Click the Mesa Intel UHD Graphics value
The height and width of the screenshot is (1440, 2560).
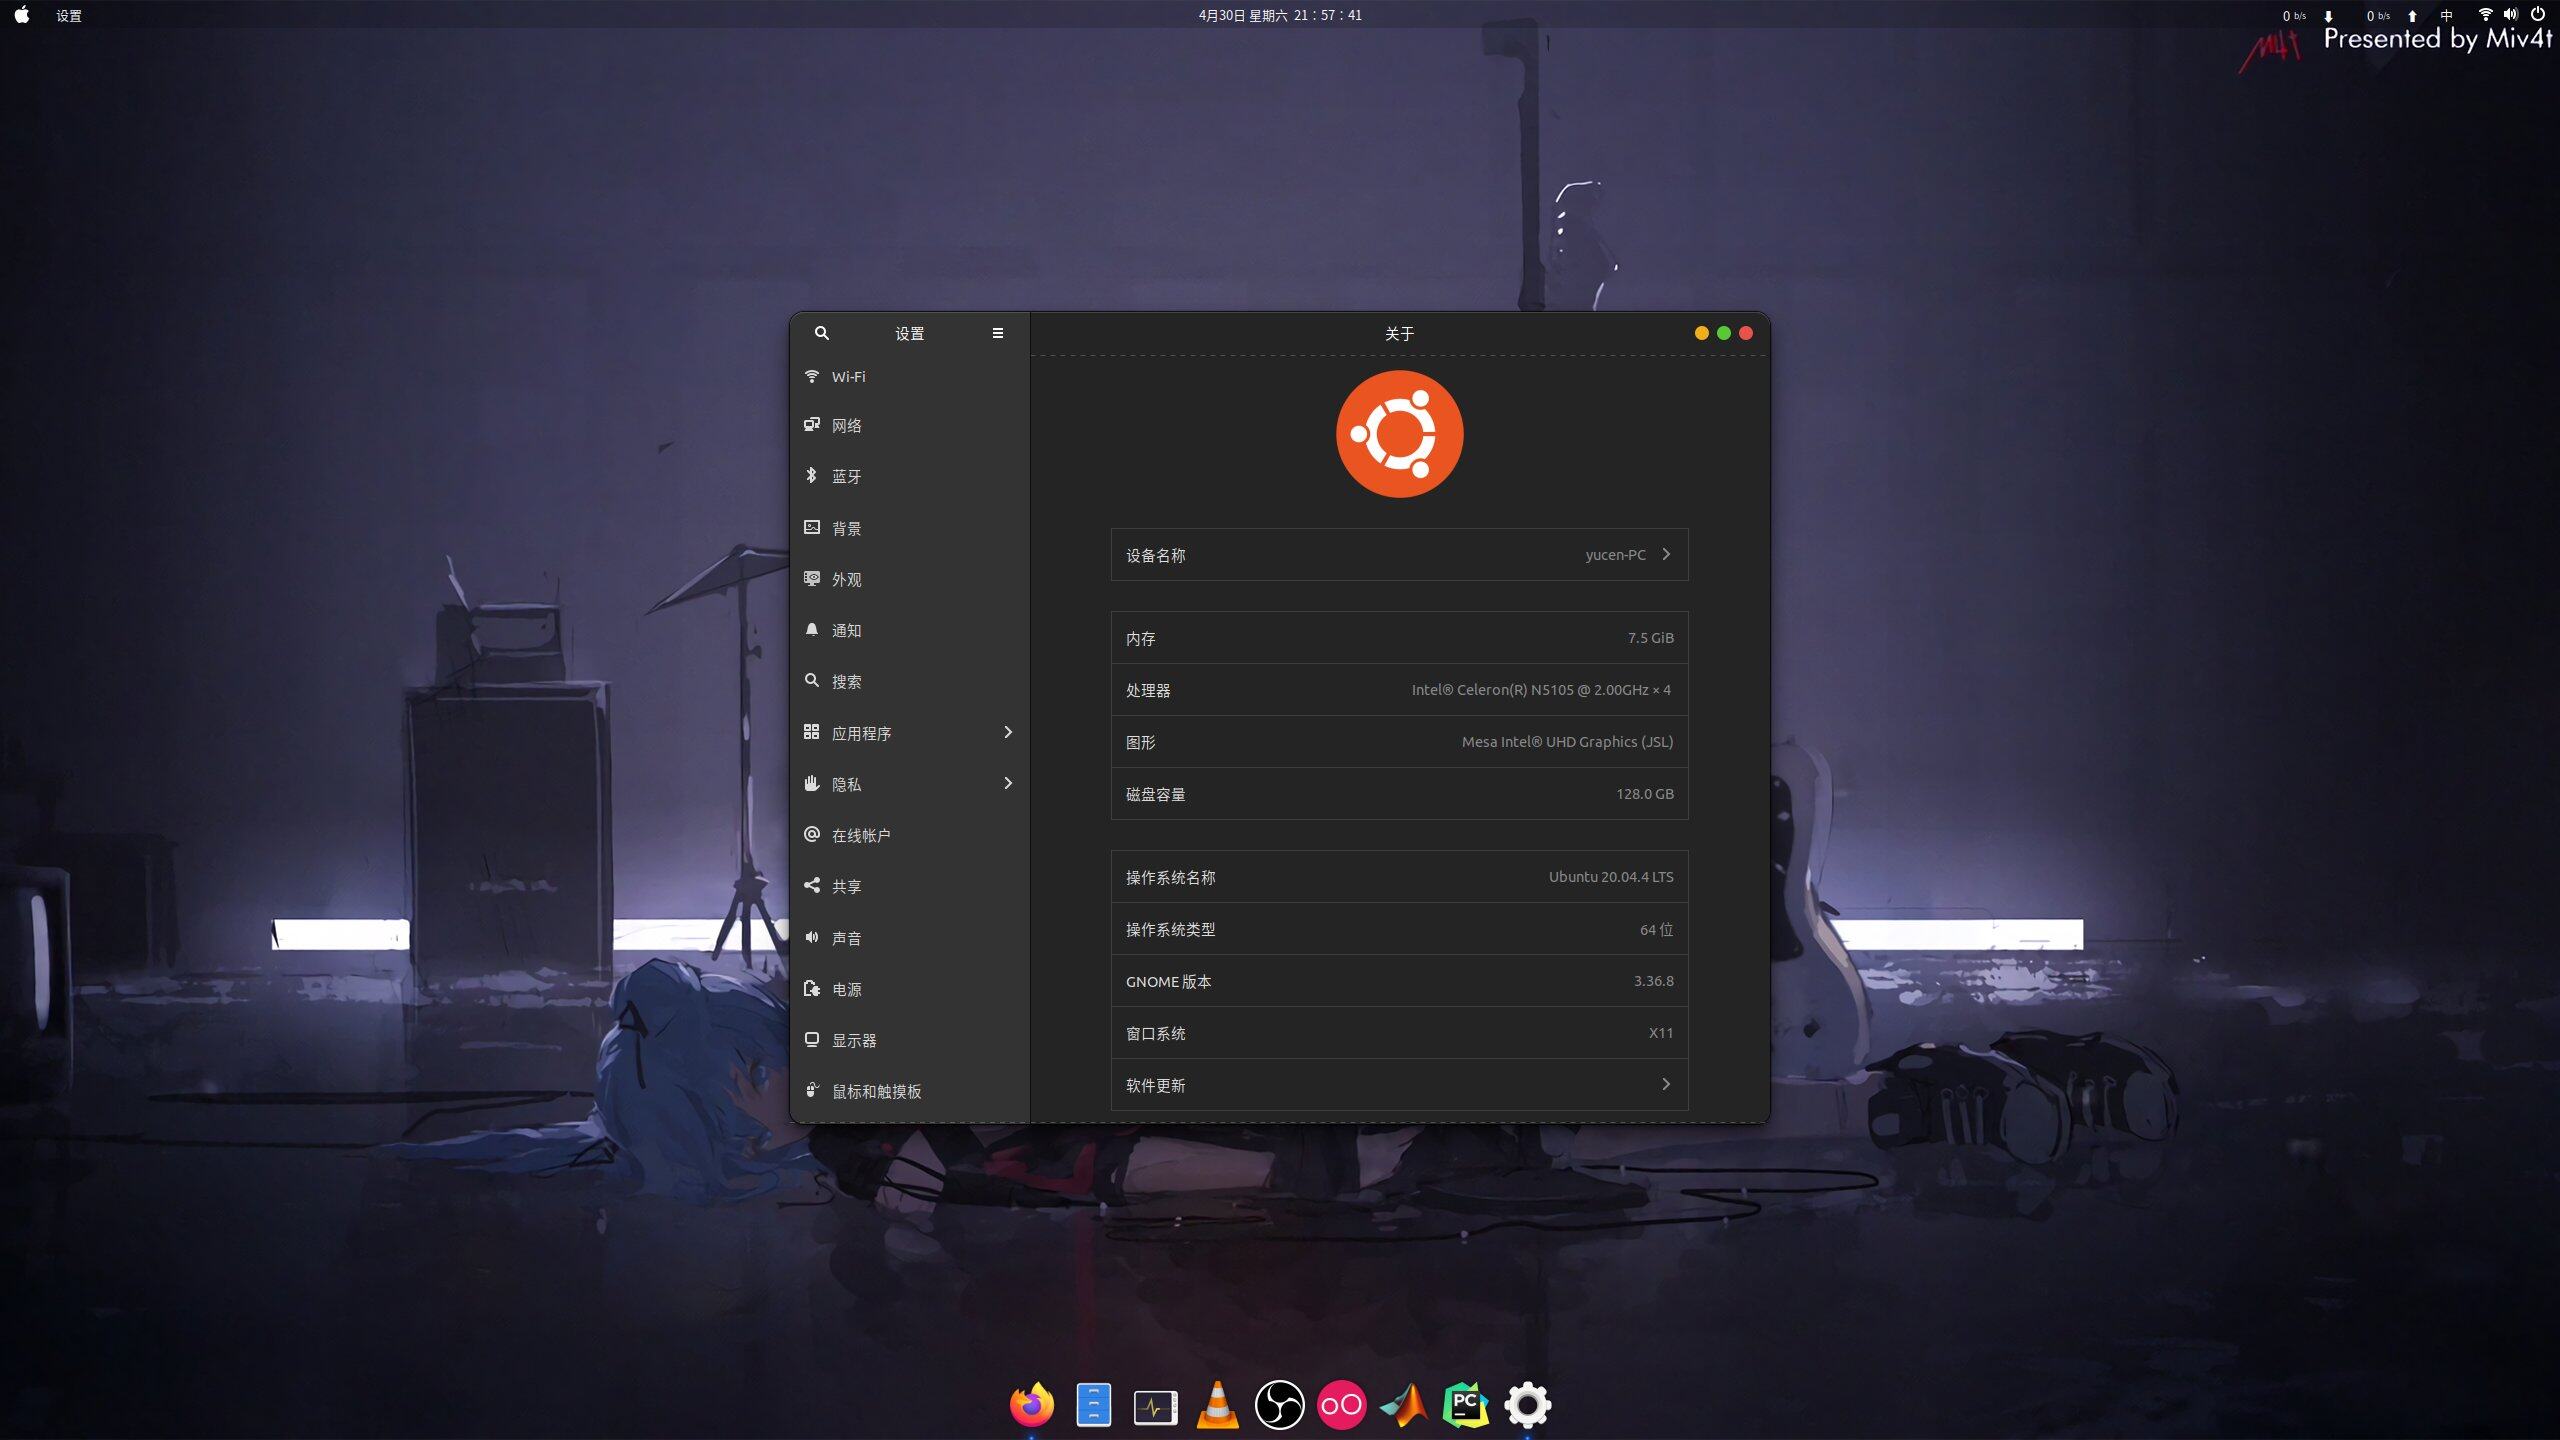coord(1567,742)
